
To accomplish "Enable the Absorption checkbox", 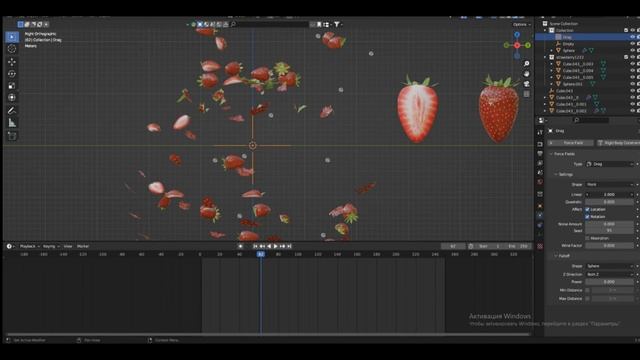I will [x=587, y=238].
